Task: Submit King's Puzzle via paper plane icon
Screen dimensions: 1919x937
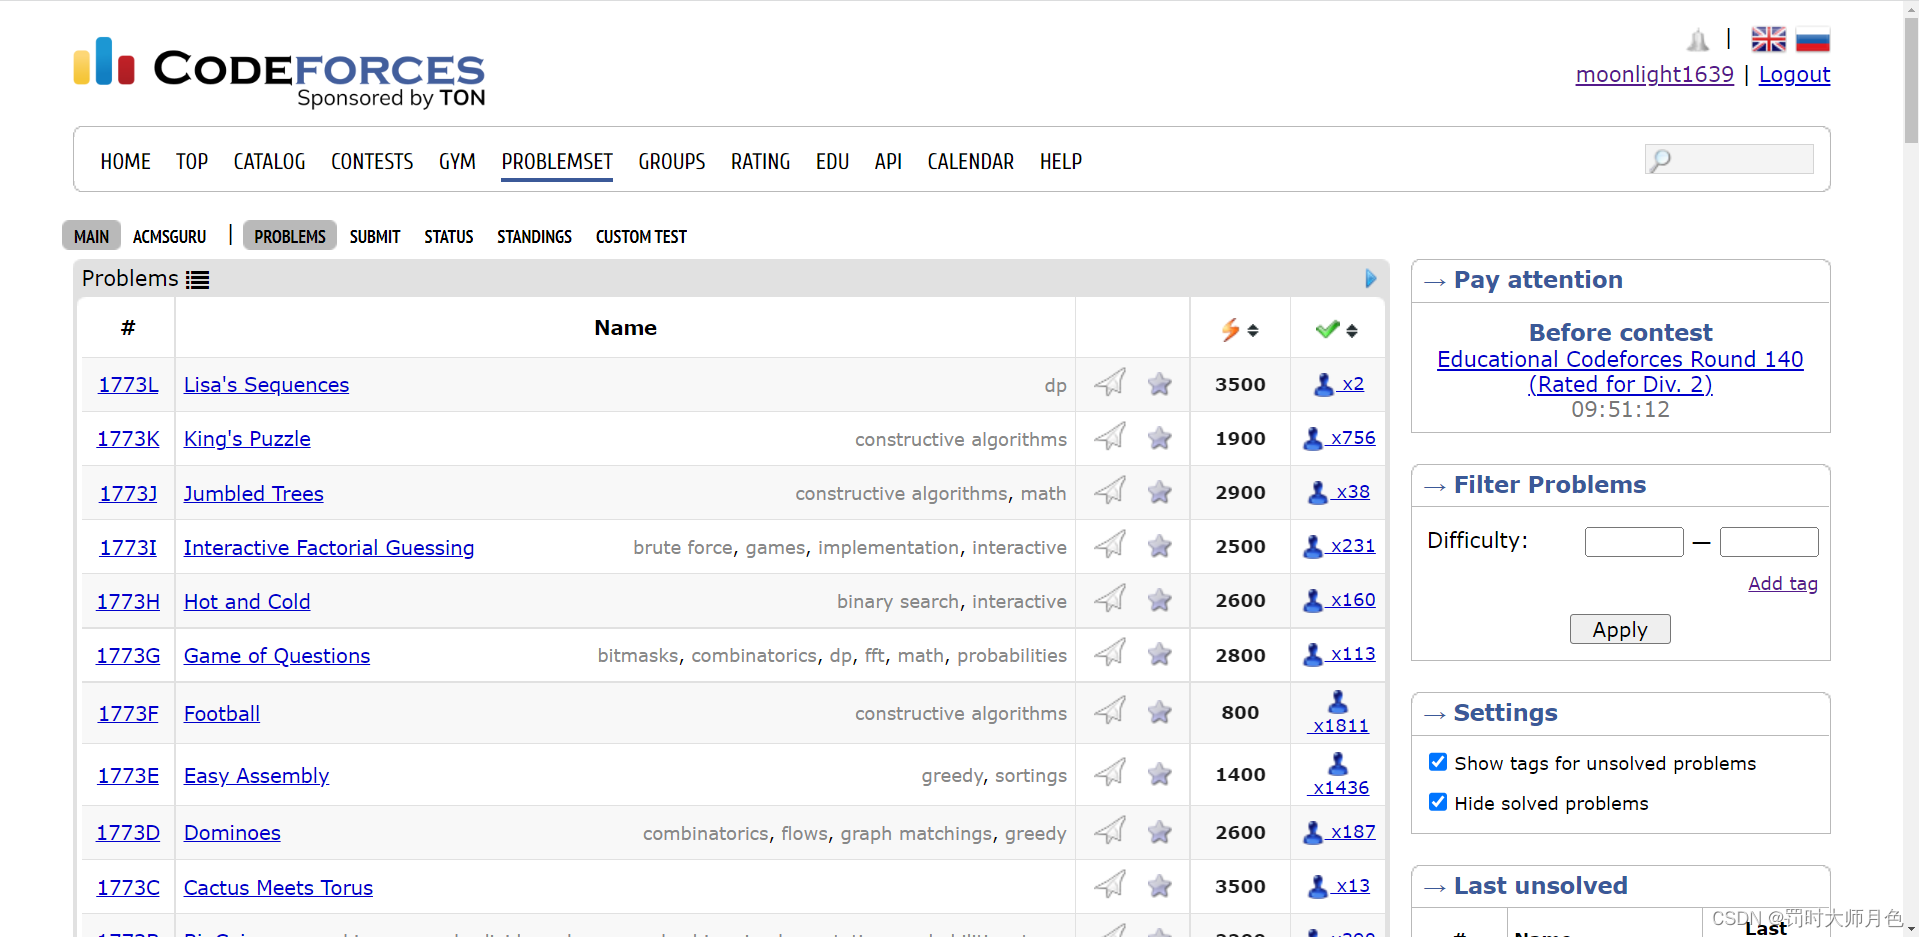Action: pos(1110,437)
